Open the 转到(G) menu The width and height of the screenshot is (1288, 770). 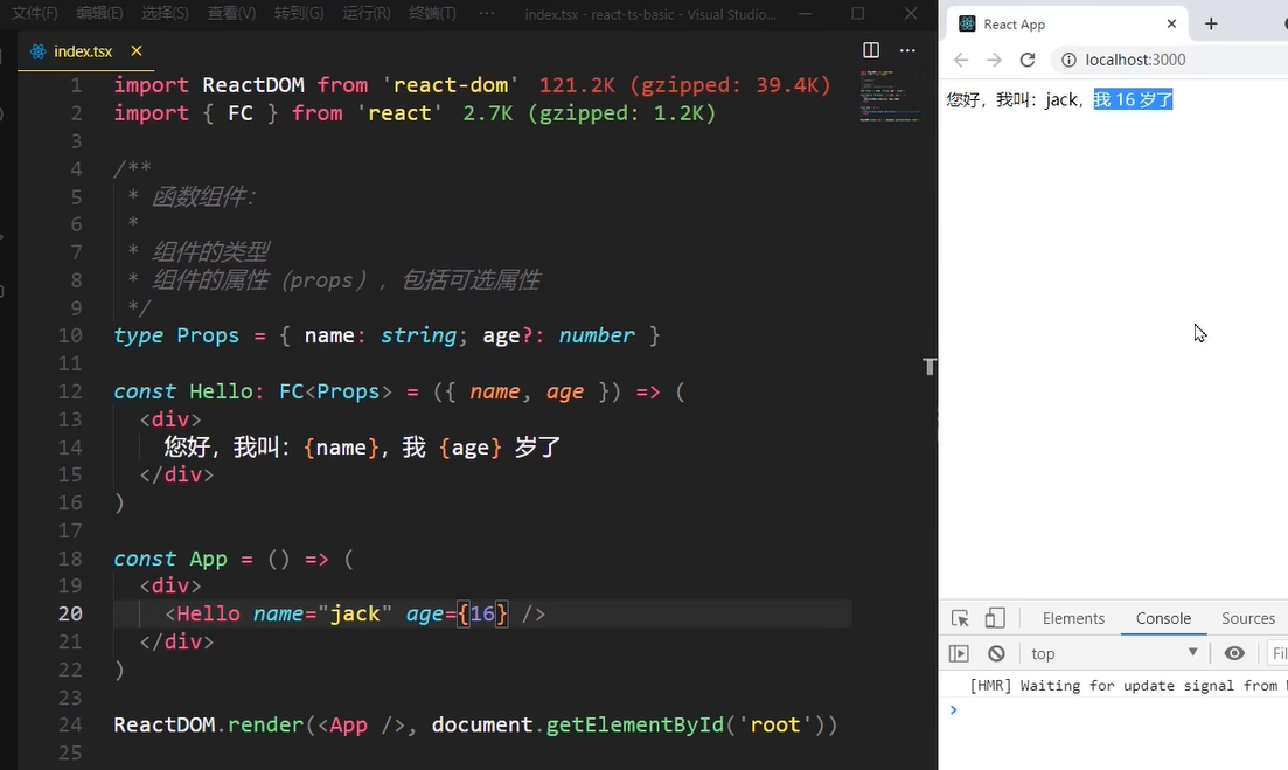click(299, 14)
